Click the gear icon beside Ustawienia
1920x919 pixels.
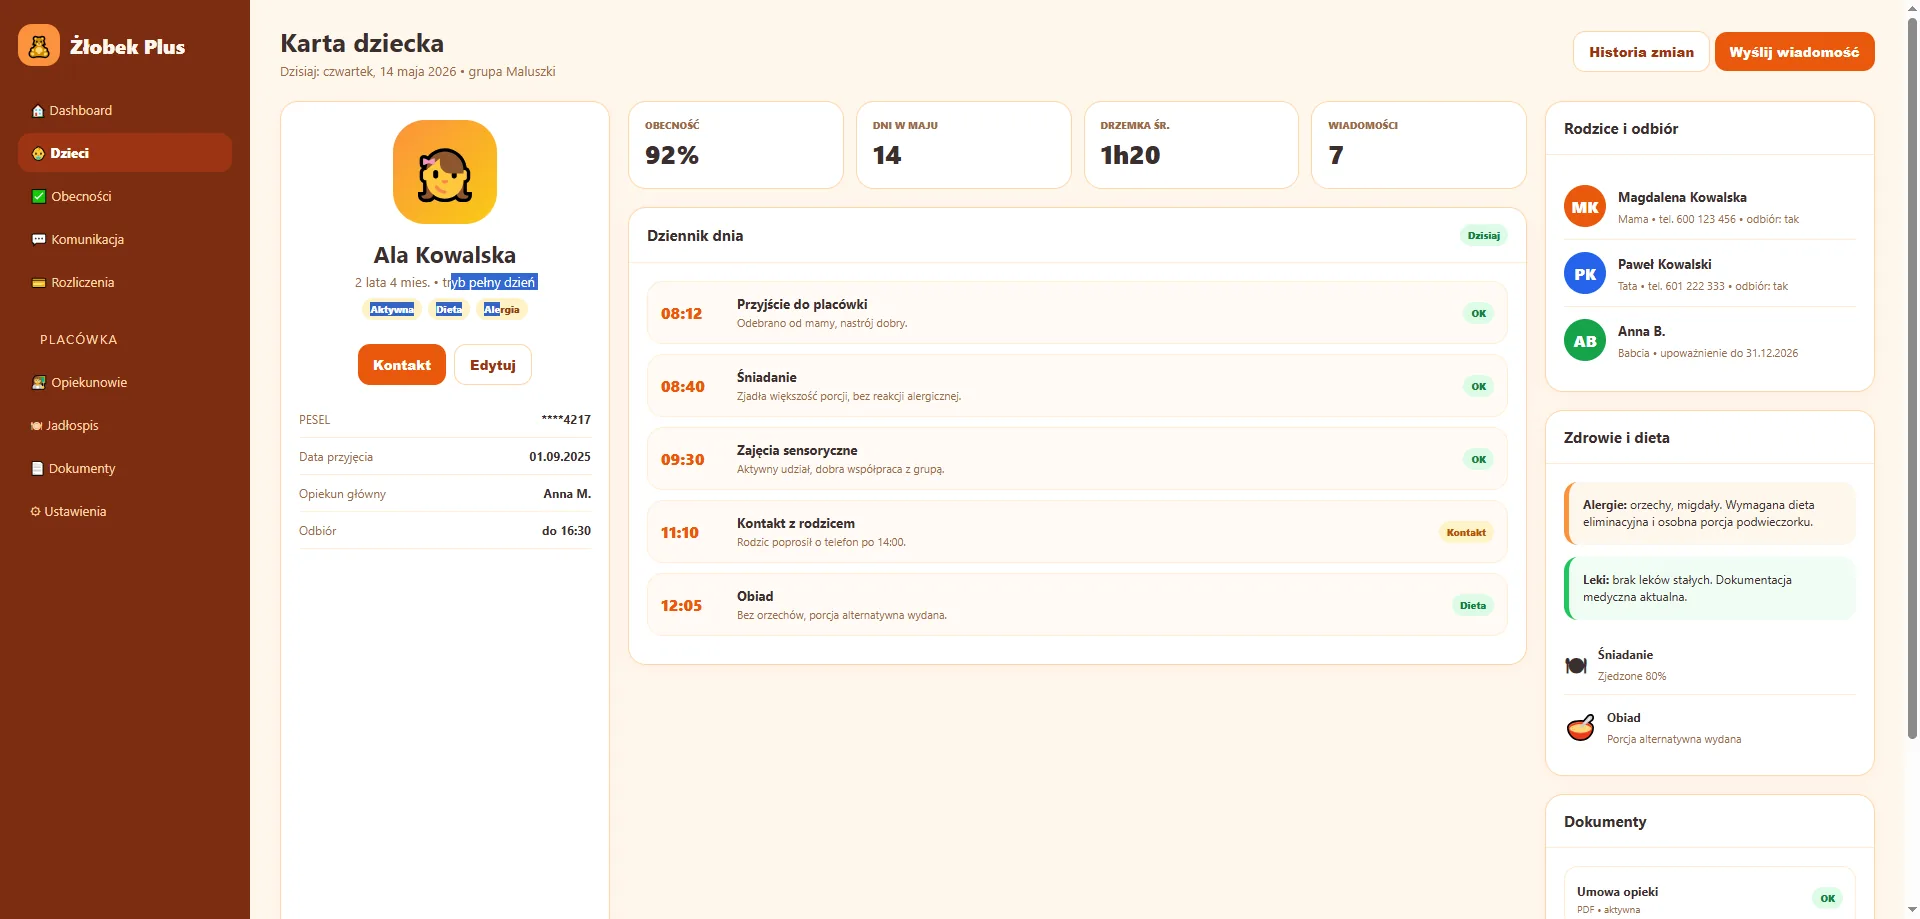pos(36,512)
